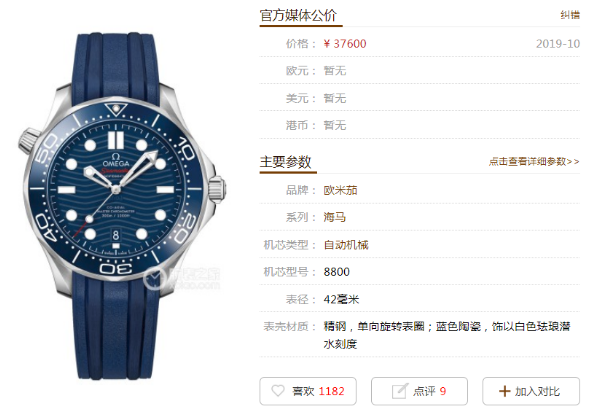Click the 官方媒体公价 heading

click(298, 16)
